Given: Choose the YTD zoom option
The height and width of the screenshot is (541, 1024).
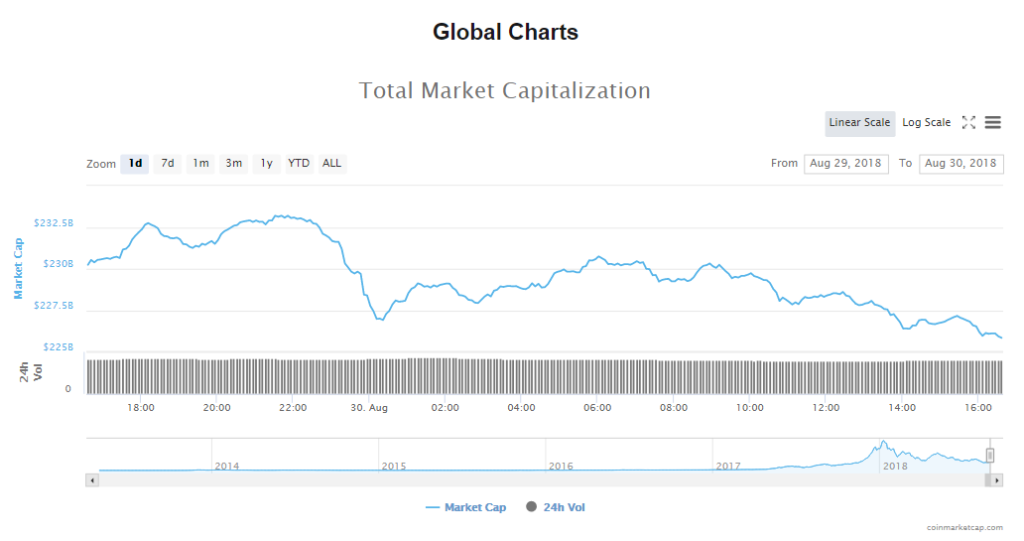Looking at the screenshot, I should pyautogui.click(x=299, y=163).
